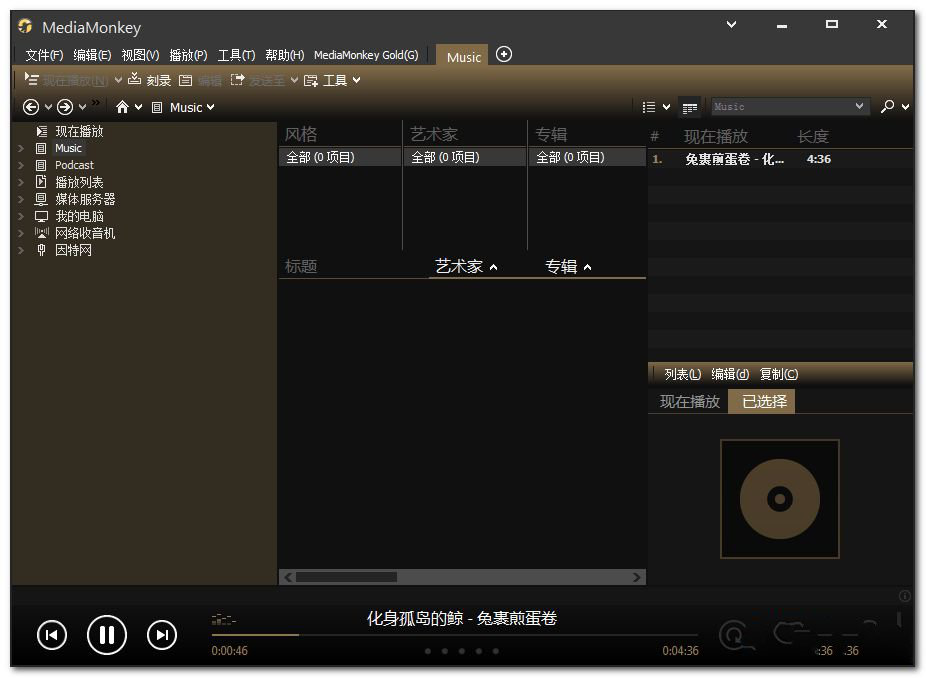Open the 播放(P) menu
Image resolution: width=926 pixels, height=678 pixels.
point(188,55)
